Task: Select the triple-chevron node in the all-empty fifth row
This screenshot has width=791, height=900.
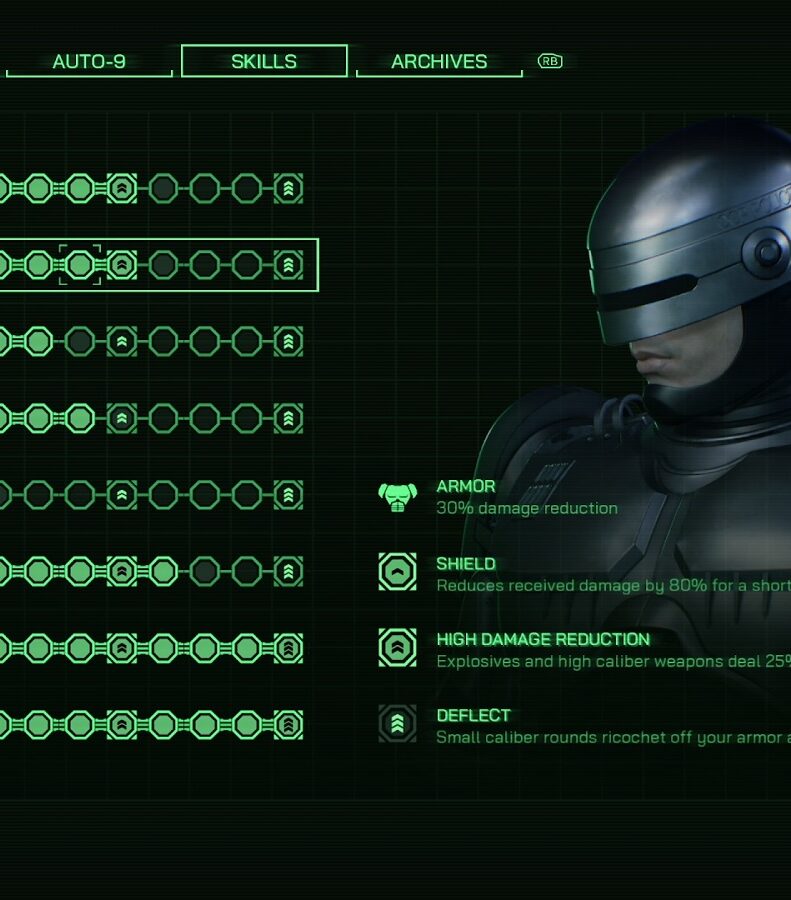Action: (288, 495)
